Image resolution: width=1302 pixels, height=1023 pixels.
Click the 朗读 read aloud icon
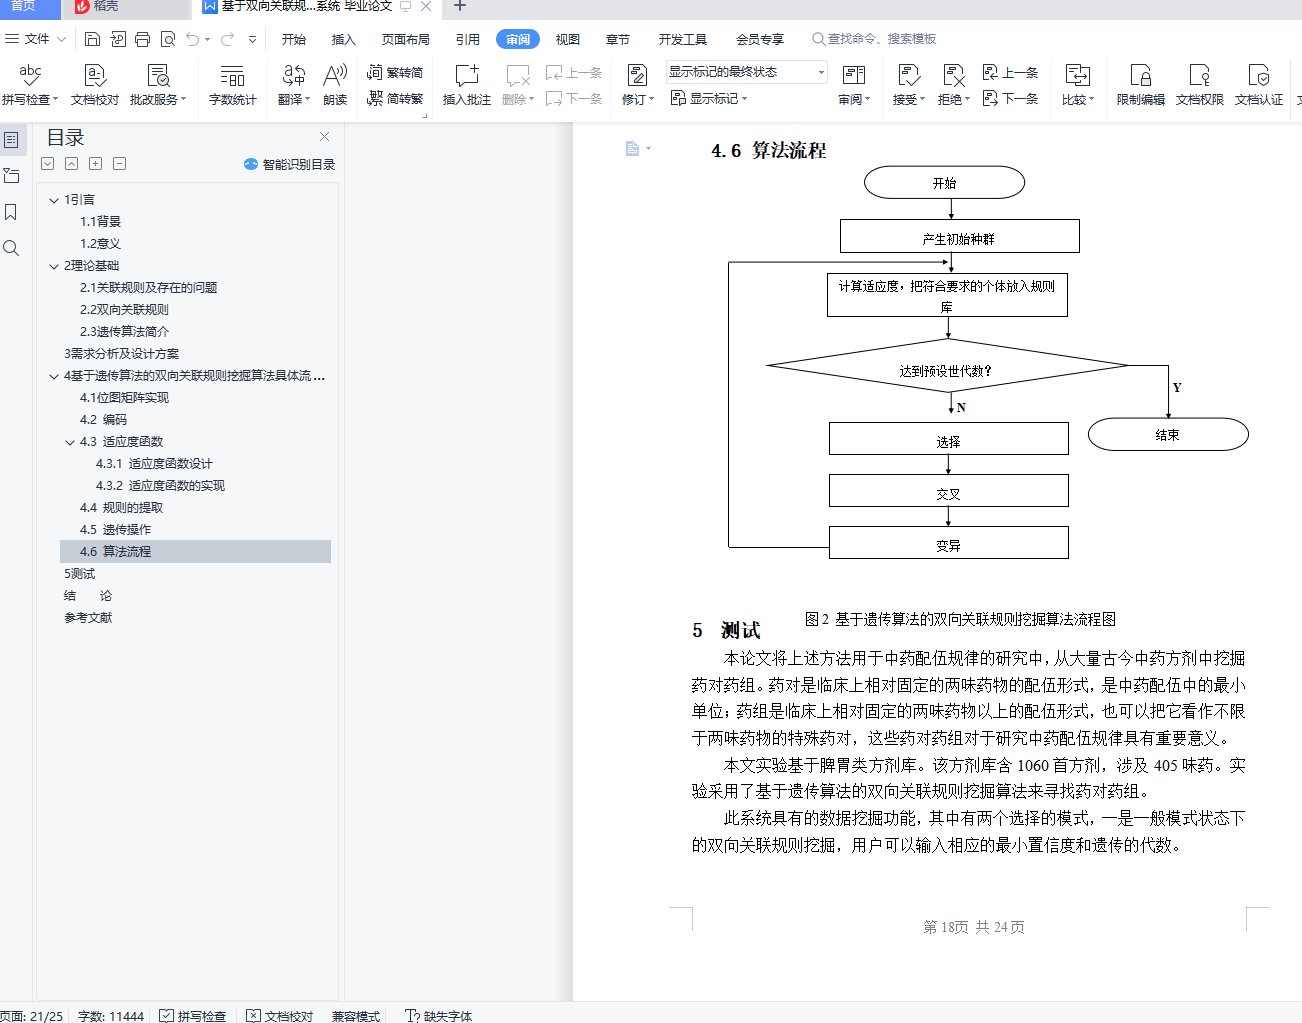[x=335, y=85]
